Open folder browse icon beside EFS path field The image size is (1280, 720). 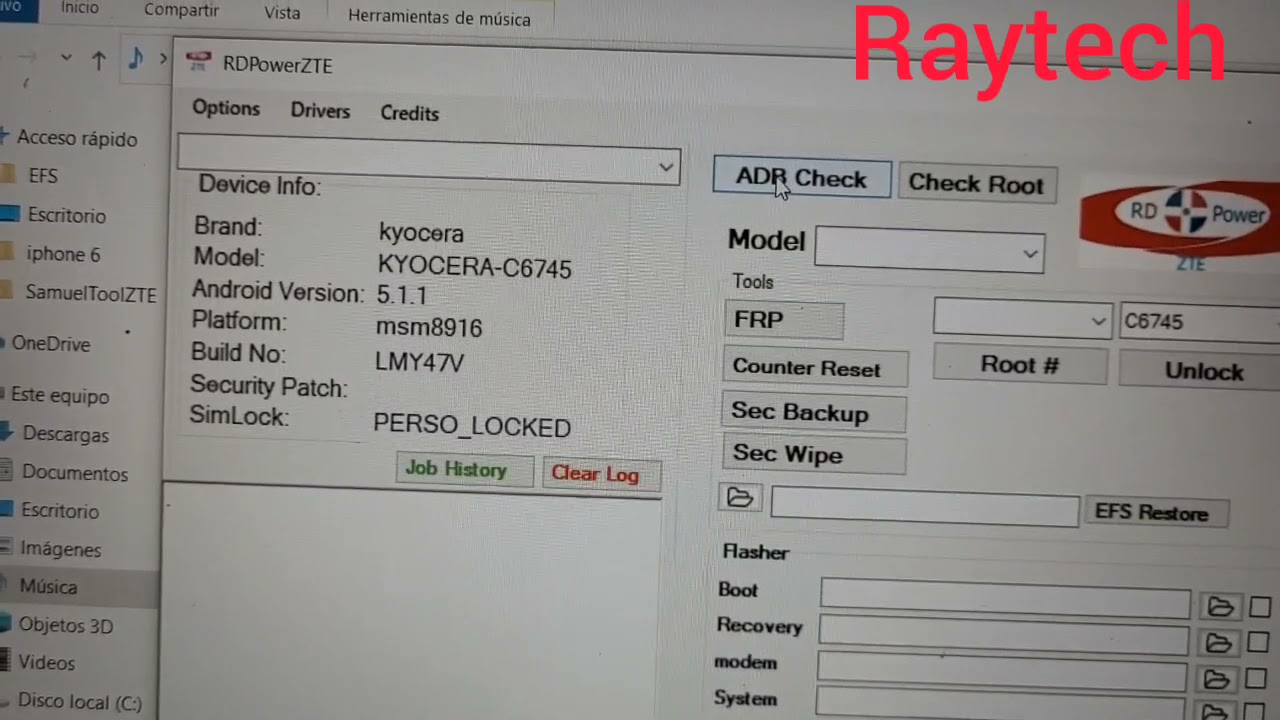[740, 497]
